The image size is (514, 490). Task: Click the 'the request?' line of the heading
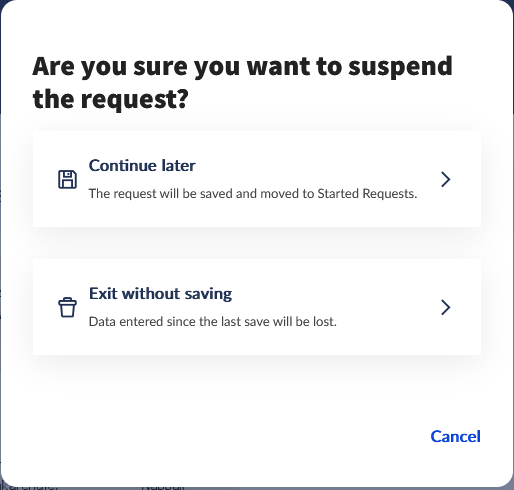[111, 99]
